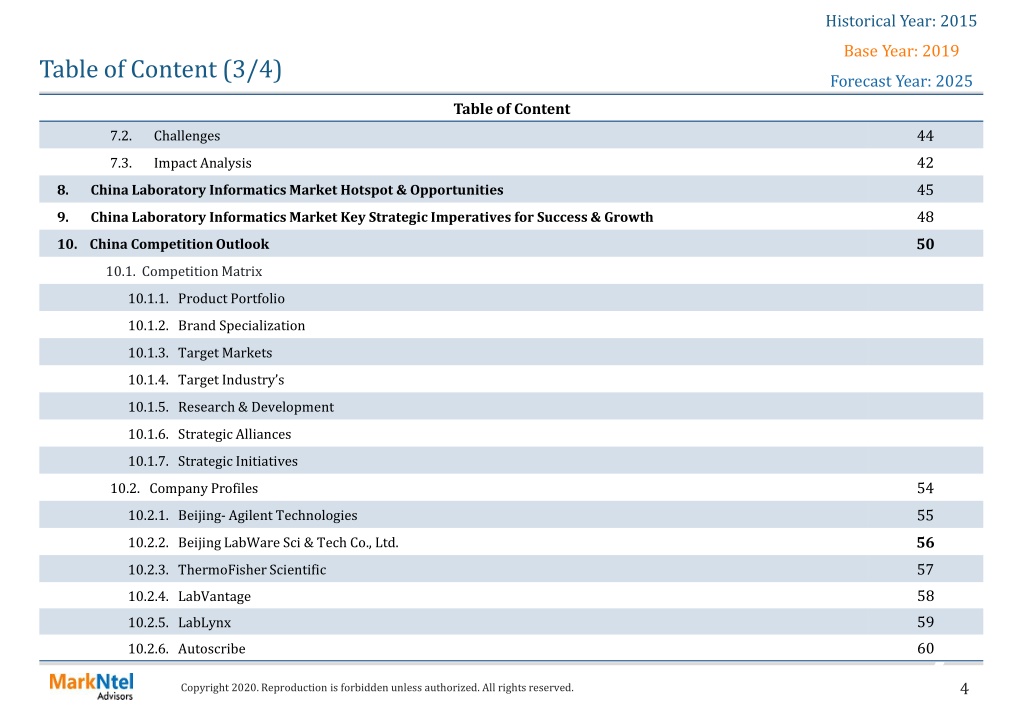The image size is (1023, 708).
Task: Select "10.1. Competition Matrix" entry
Action: (x=184, y=271)
